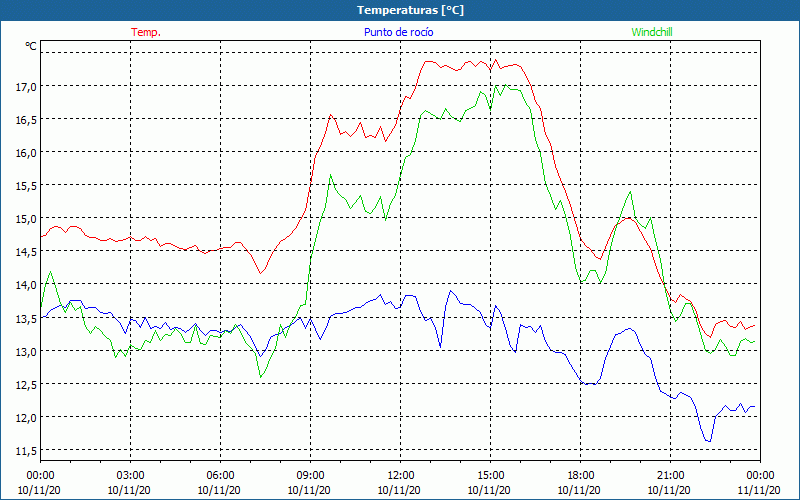Click the 11,5 y-axis value
This screenshot has height=500, width=800.
pos(26,451)
